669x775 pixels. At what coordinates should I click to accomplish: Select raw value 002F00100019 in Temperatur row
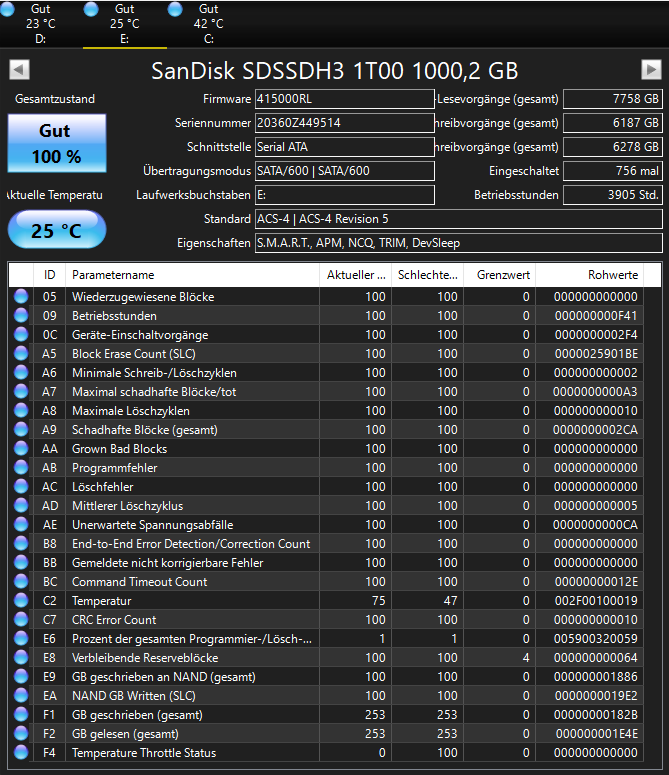point(596,601)
